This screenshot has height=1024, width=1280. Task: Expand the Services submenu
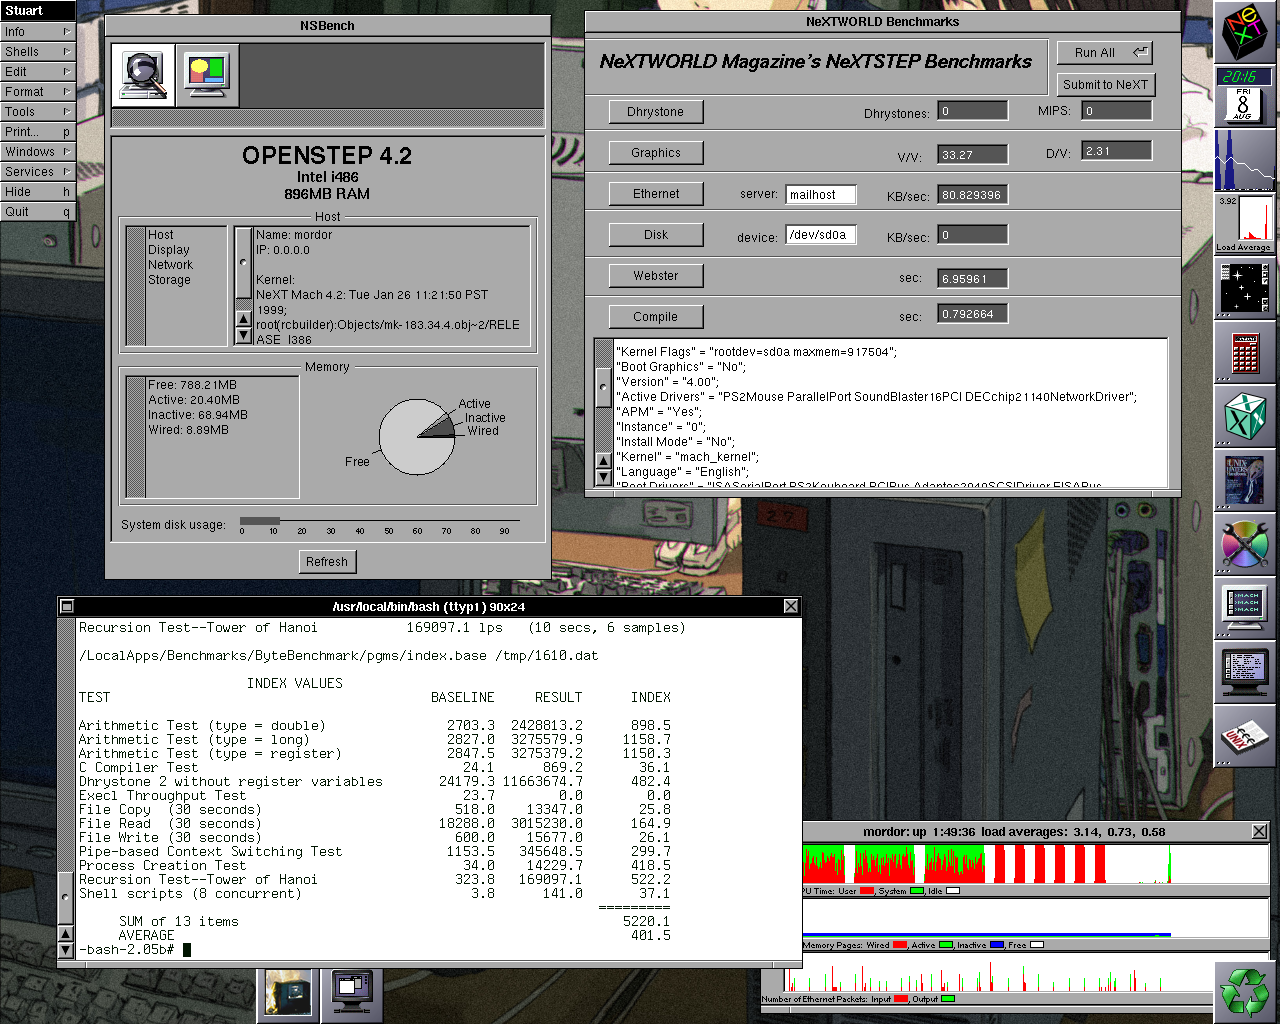click(x=38, y=172)
